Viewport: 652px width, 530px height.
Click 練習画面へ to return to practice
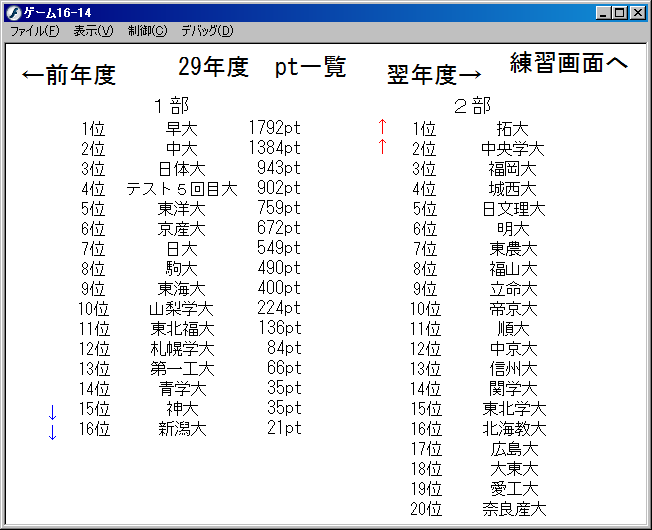point(569,63)
